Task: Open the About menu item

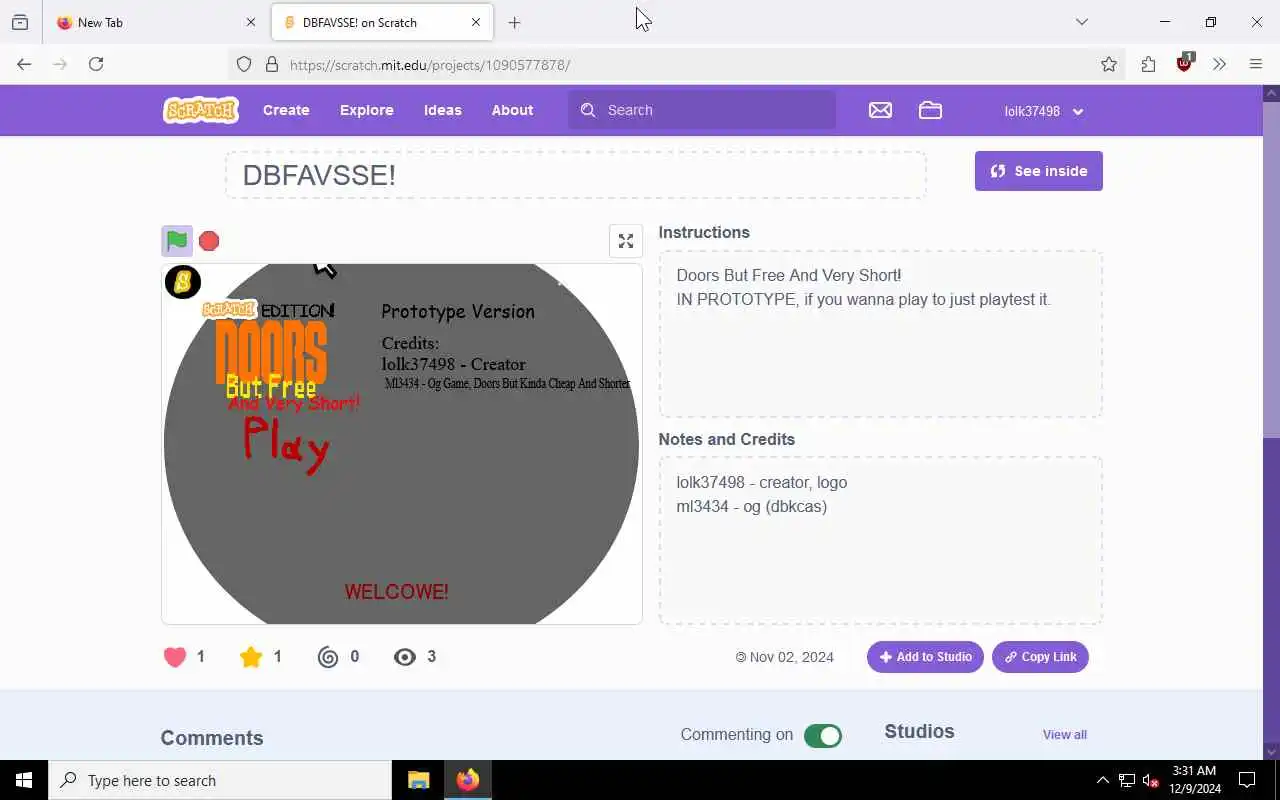Action: click(513, 110)
